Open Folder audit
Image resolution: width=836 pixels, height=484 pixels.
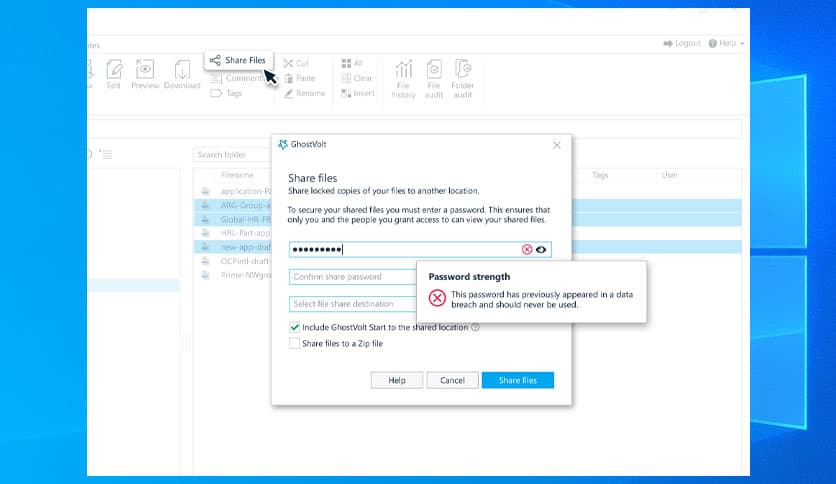coord(462,79)
